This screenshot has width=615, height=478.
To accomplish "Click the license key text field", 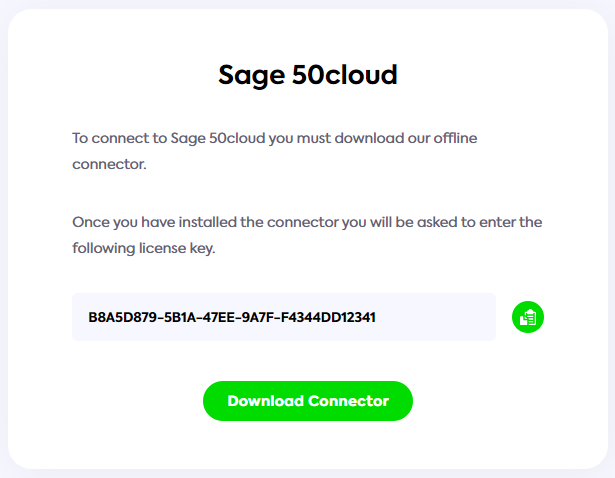I will 283,317.
